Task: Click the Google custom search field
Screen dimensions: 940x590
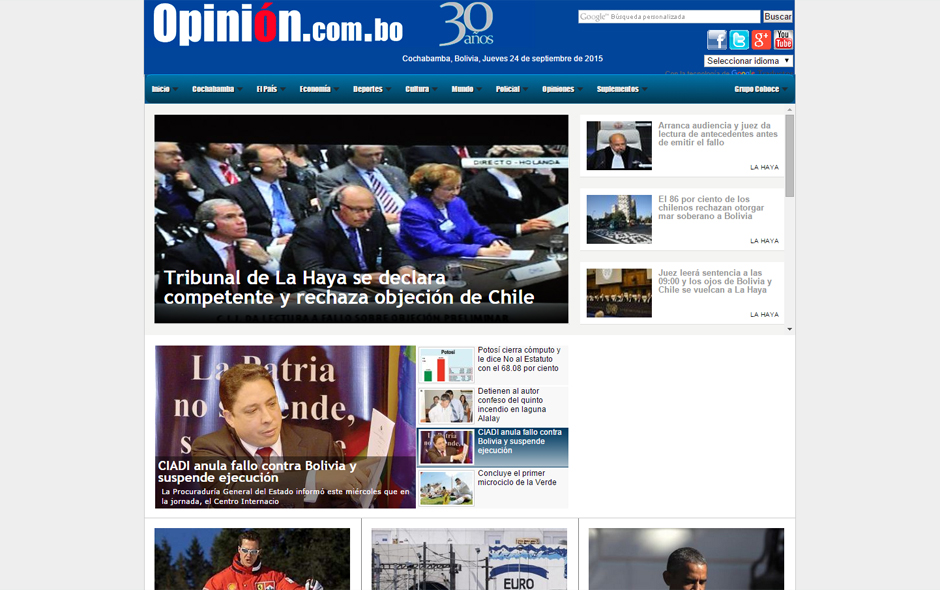Action: [x=668, y=17]
